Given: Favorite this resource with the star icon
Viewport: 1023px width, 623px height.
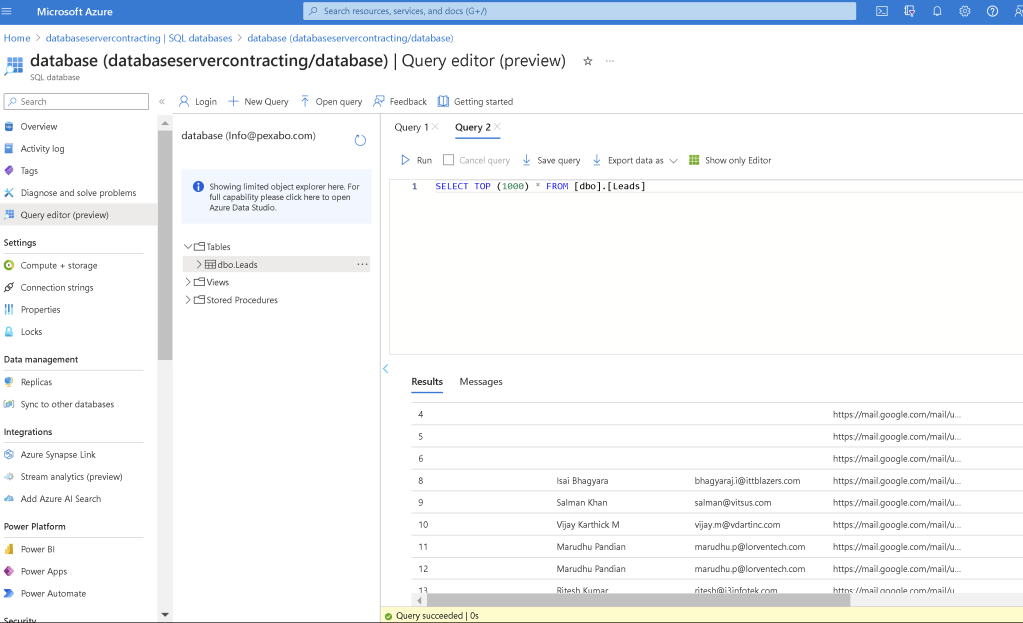Looking at the screenshot, I should point(588,61).
